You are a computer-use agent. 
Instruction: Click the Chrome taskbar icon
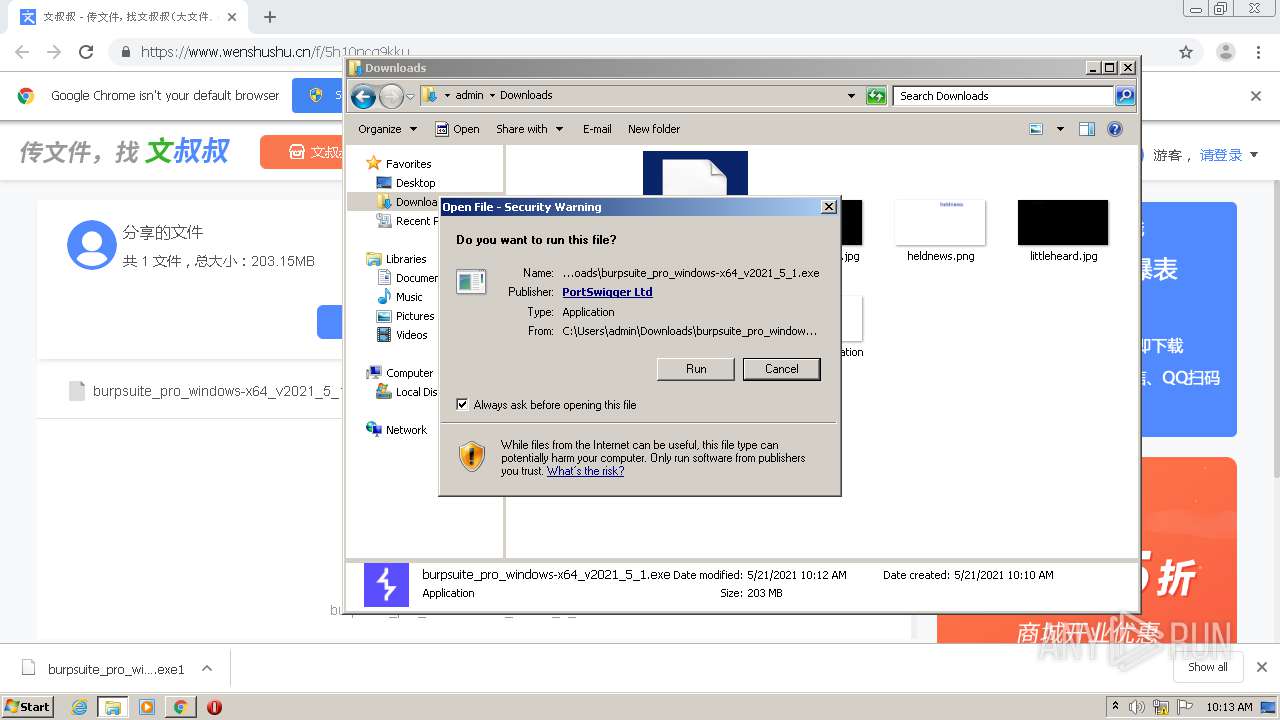[x=180, y=707]
